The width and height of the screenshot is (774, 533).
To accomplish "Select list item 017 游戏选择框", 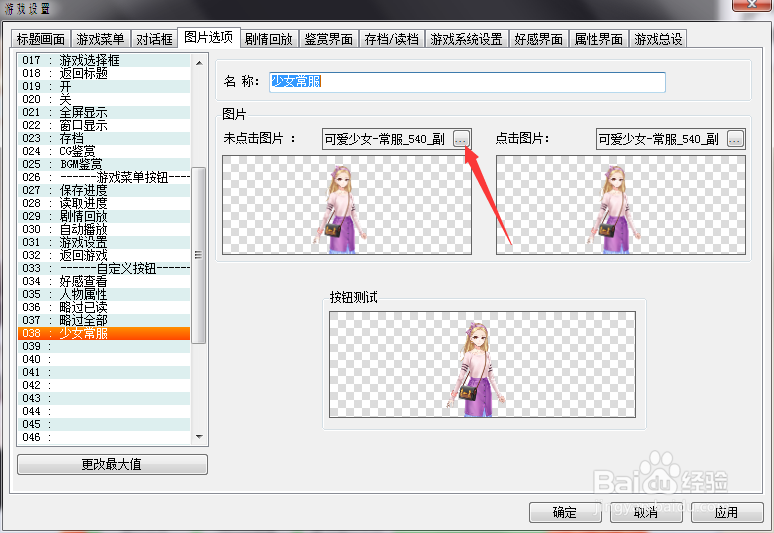I will click(104, 60).
